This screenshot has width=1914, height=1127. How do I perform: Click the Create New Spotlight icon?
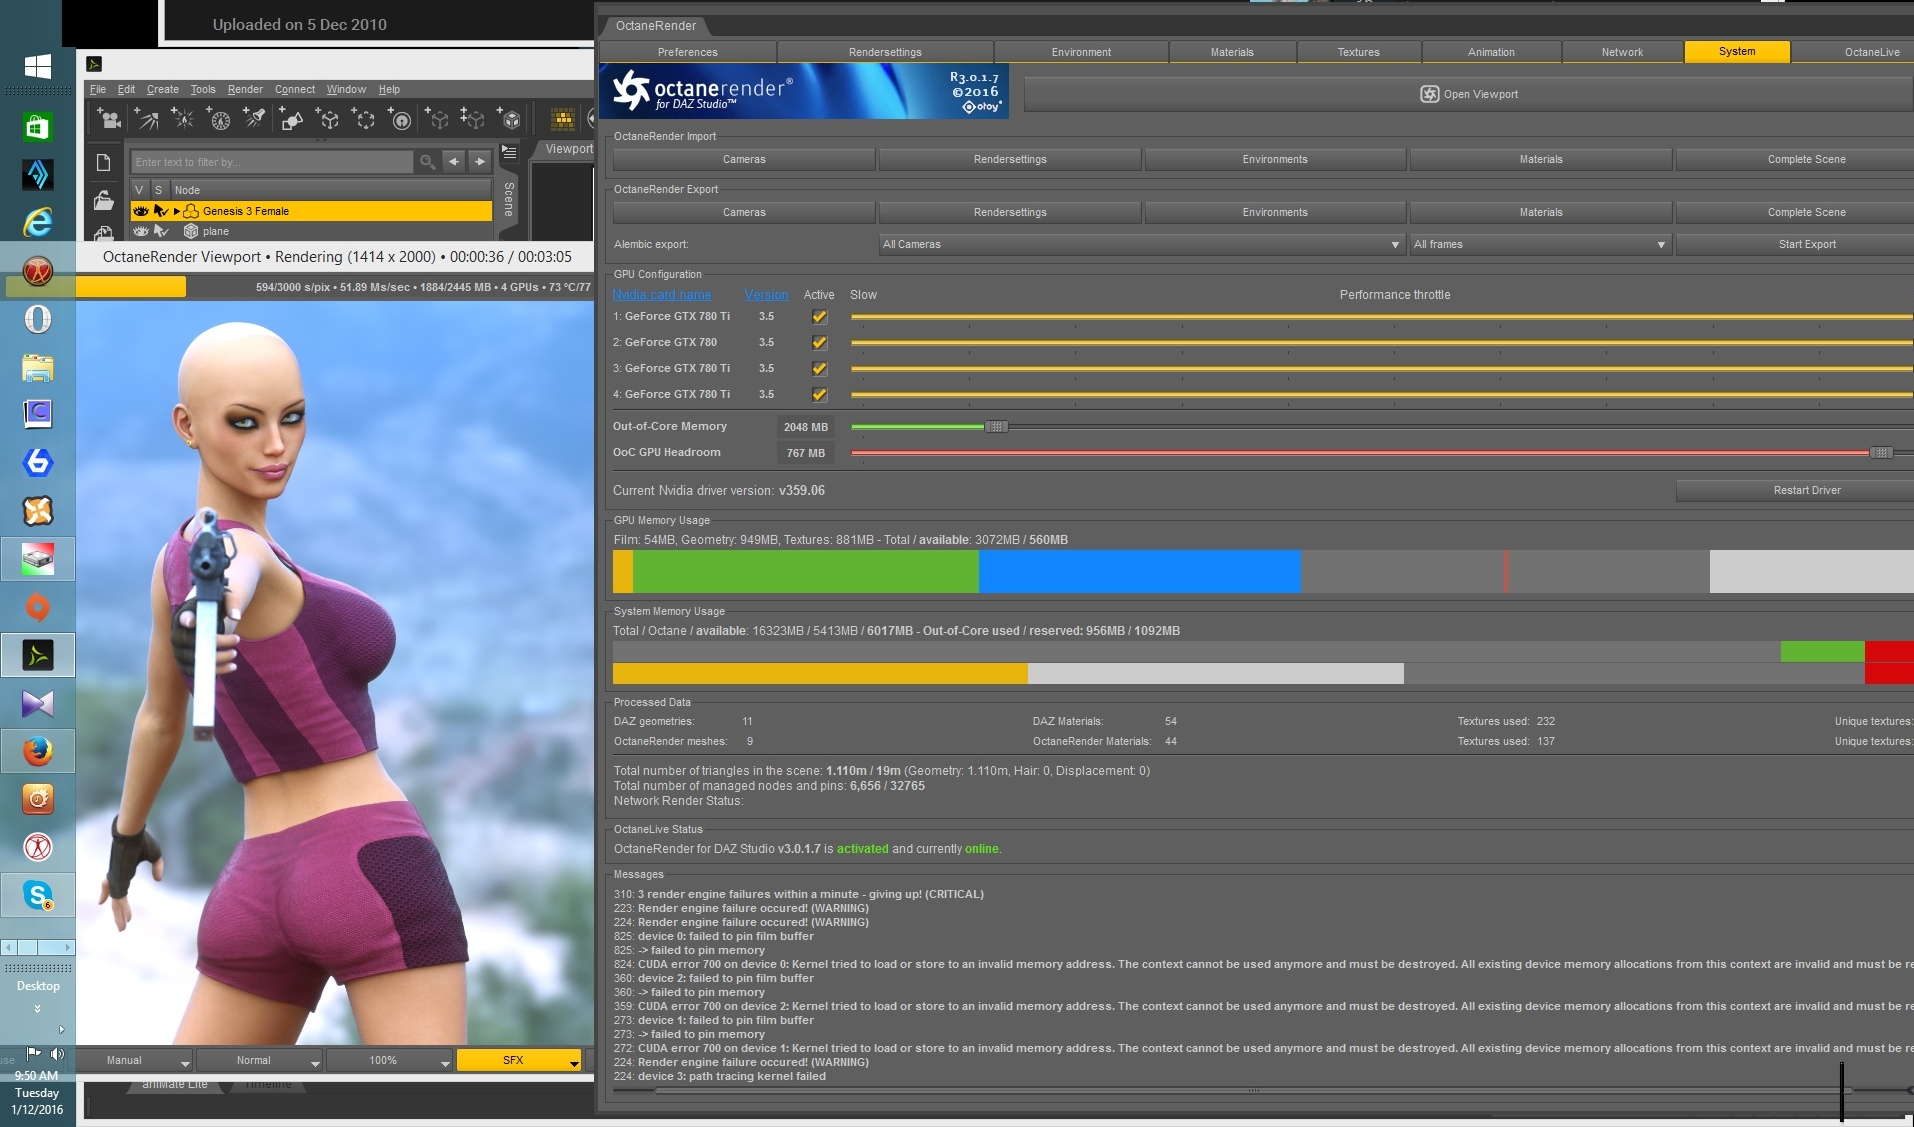click(x=255, y=120)
